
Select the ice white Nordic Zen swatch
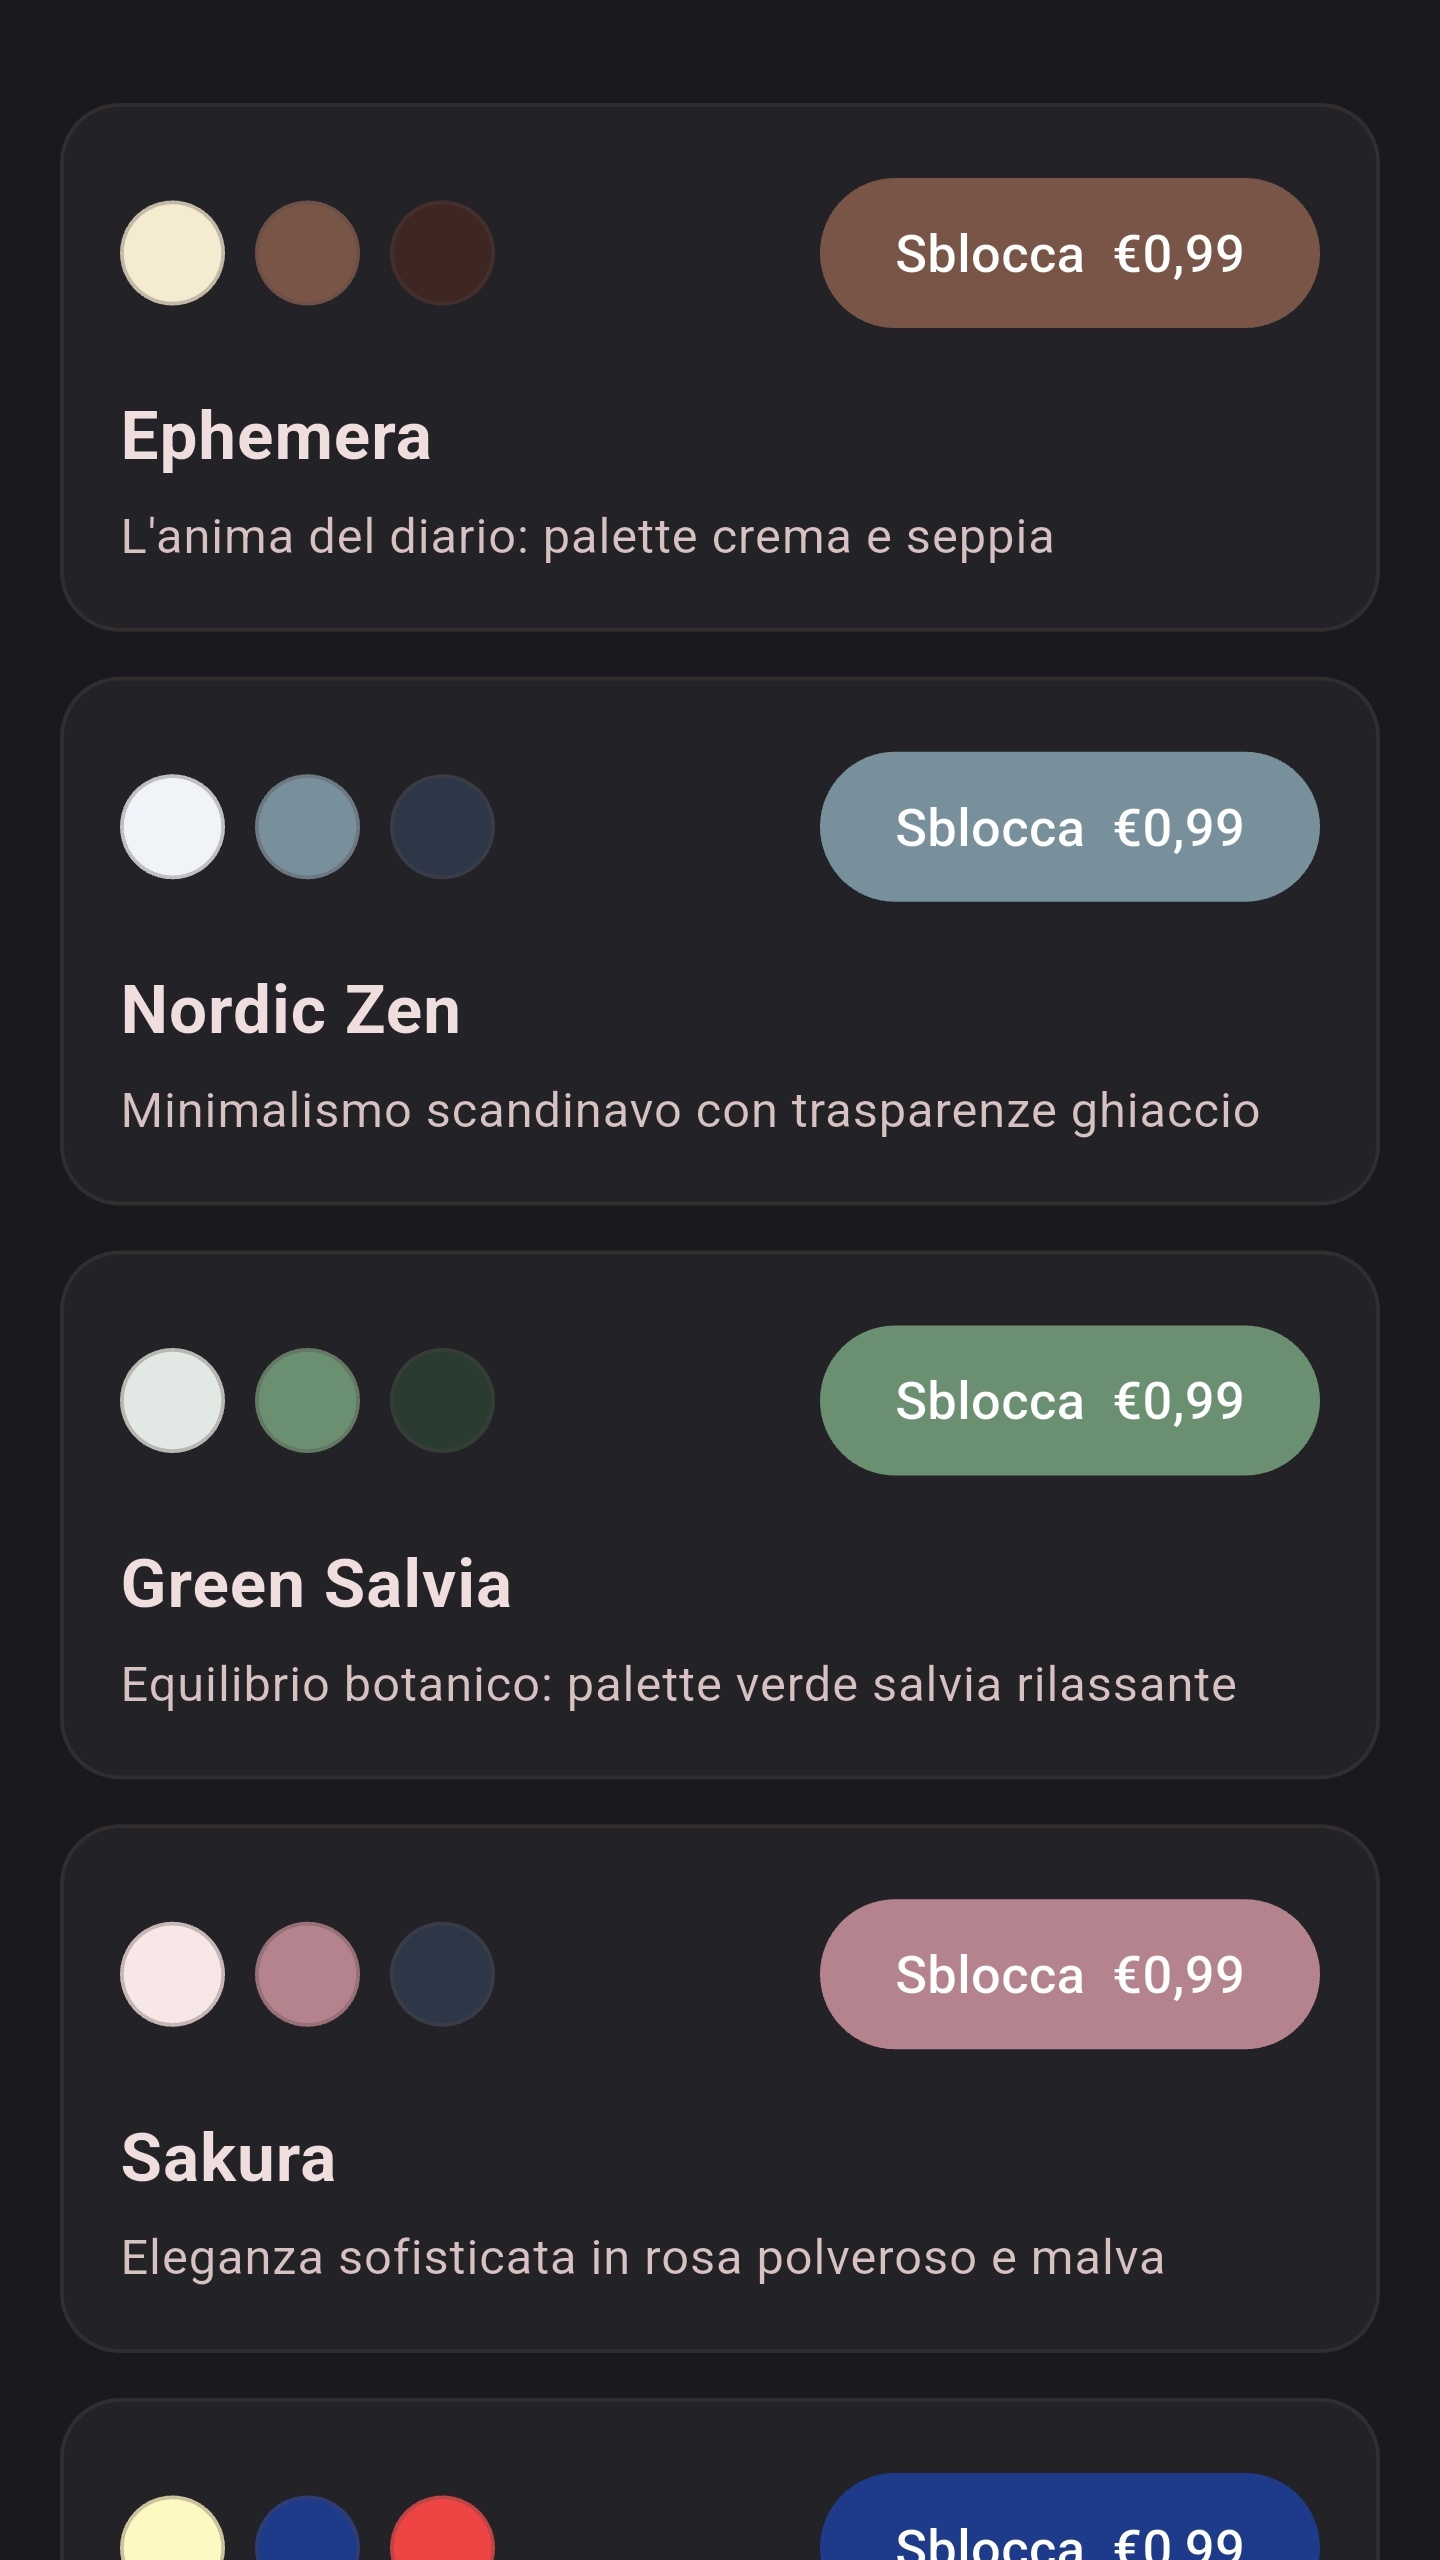[172, 827]
